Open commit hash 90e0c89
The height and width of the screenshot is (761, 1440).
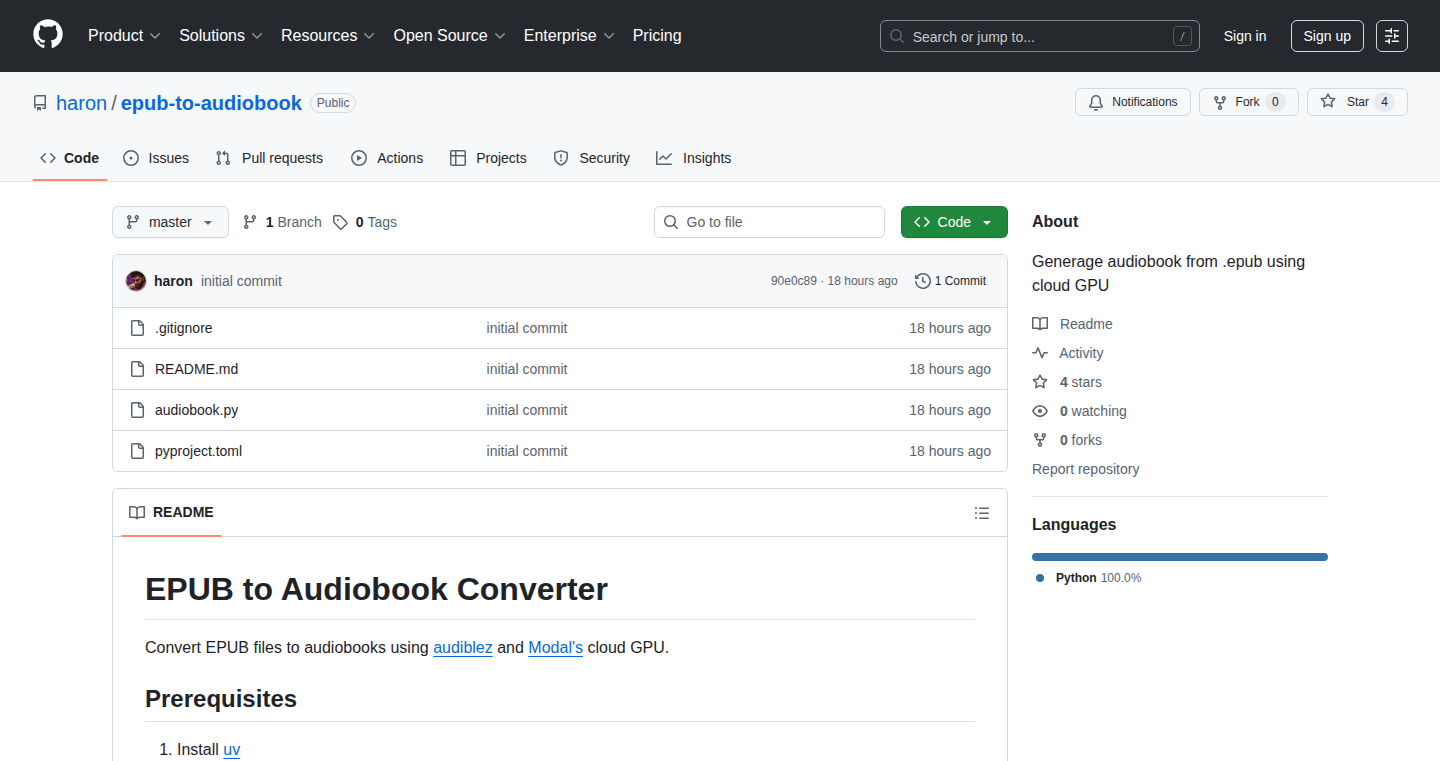[x=793, y=281]
